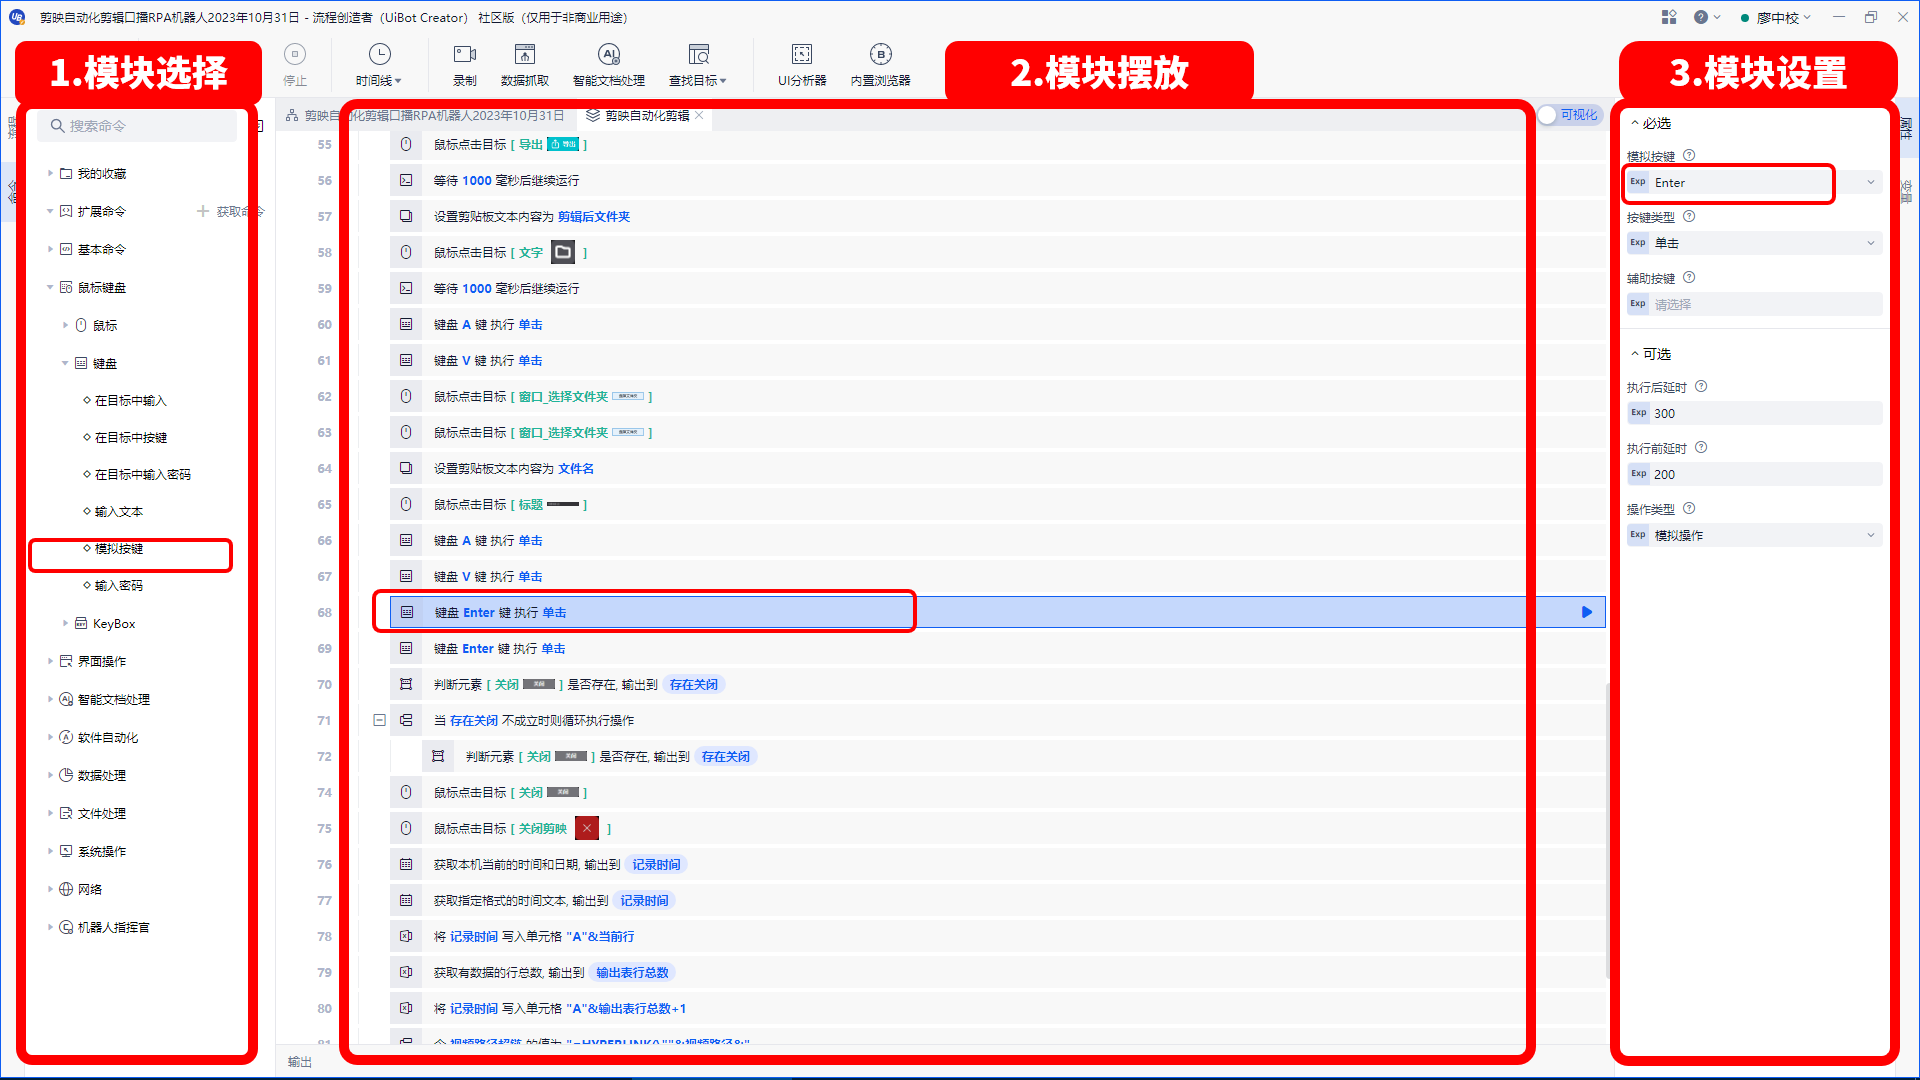
Task: Toggle Exp mode for 执行前延时 field
Action: pyautogui.click(x=1638, y=474)
